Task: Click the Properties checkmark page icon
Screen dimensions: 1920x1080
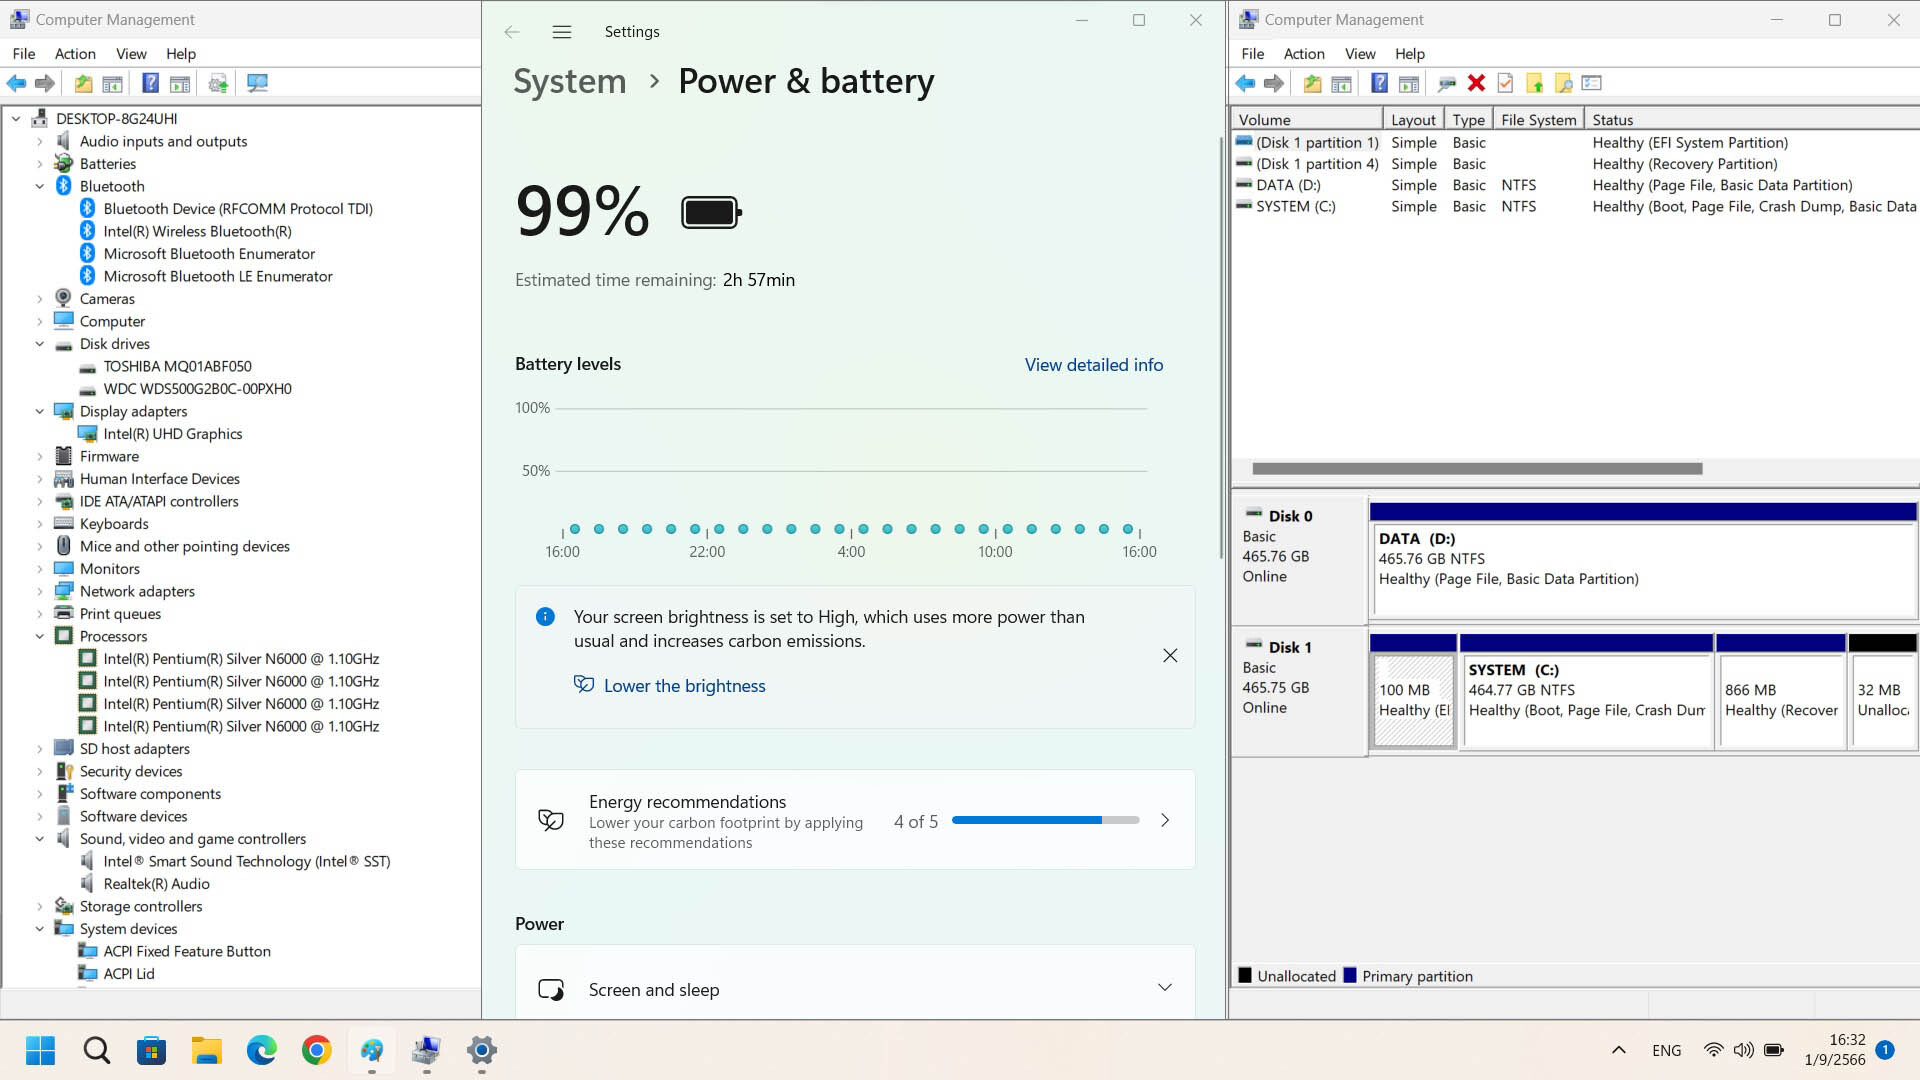Action: click(1505, 83)
